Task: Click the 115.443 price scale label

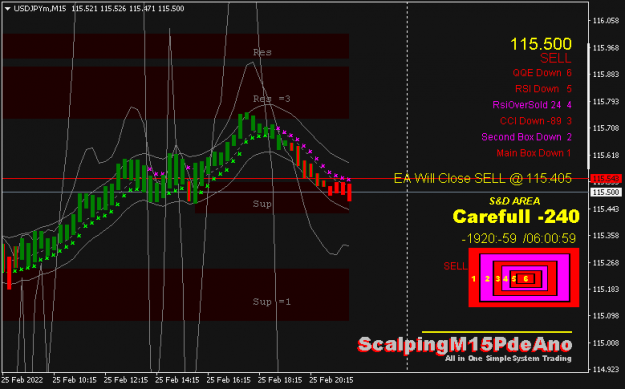Action: coord(606,209)
